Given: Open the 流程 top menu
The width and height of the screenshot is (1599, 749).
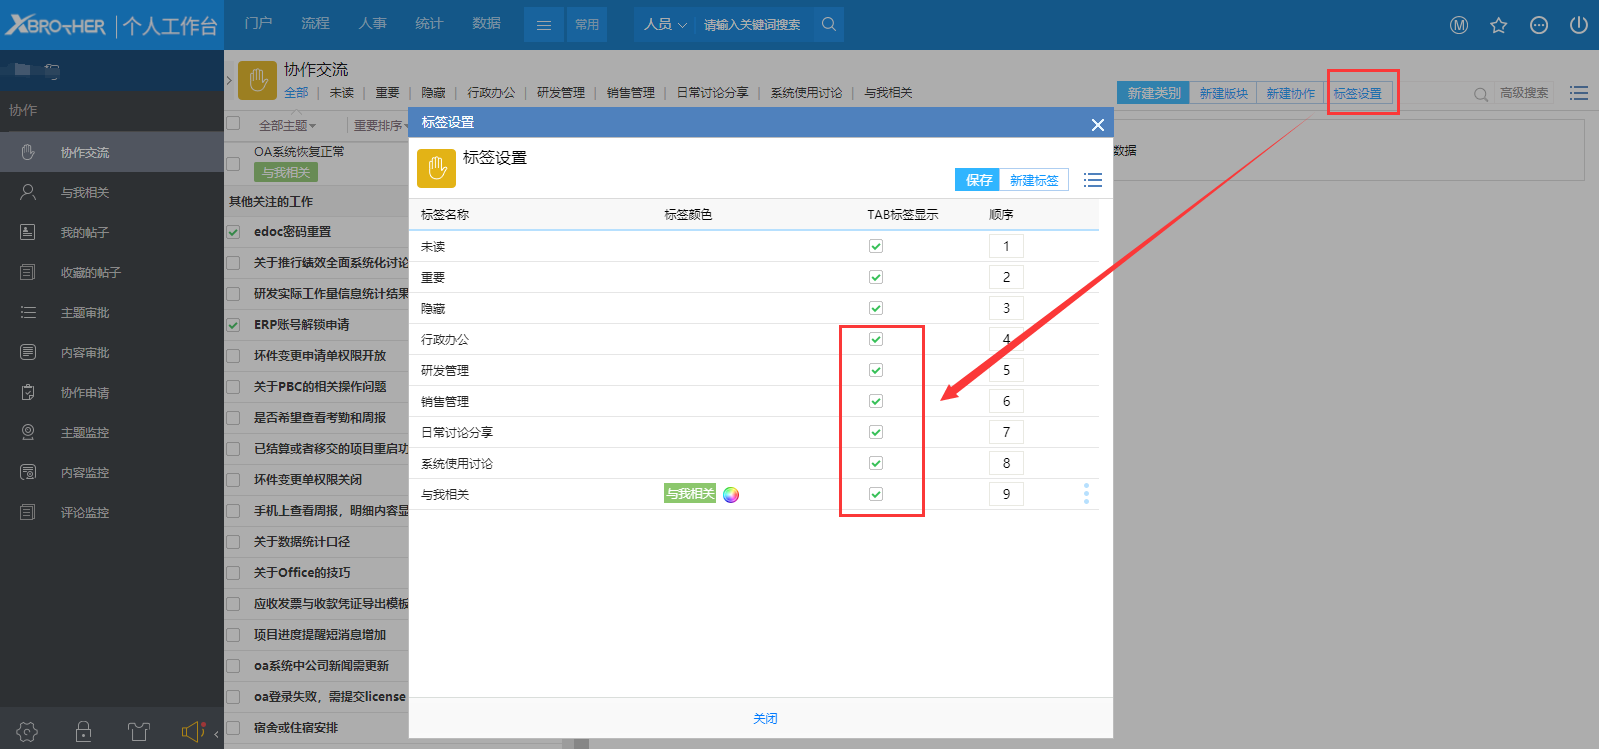Looking at the screenshot, I should point(315,23).
